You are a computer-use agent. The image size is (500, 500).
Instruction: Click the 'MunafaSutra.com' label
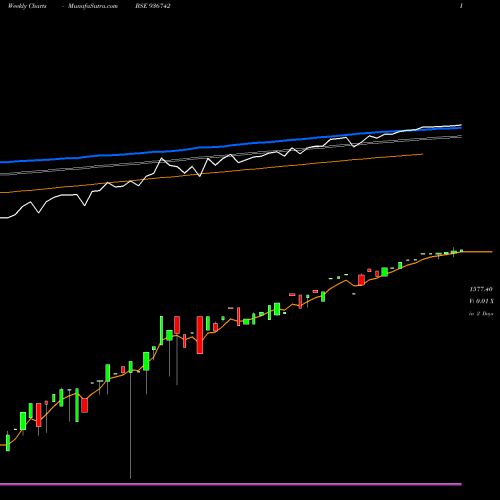(x=93, y=6)
